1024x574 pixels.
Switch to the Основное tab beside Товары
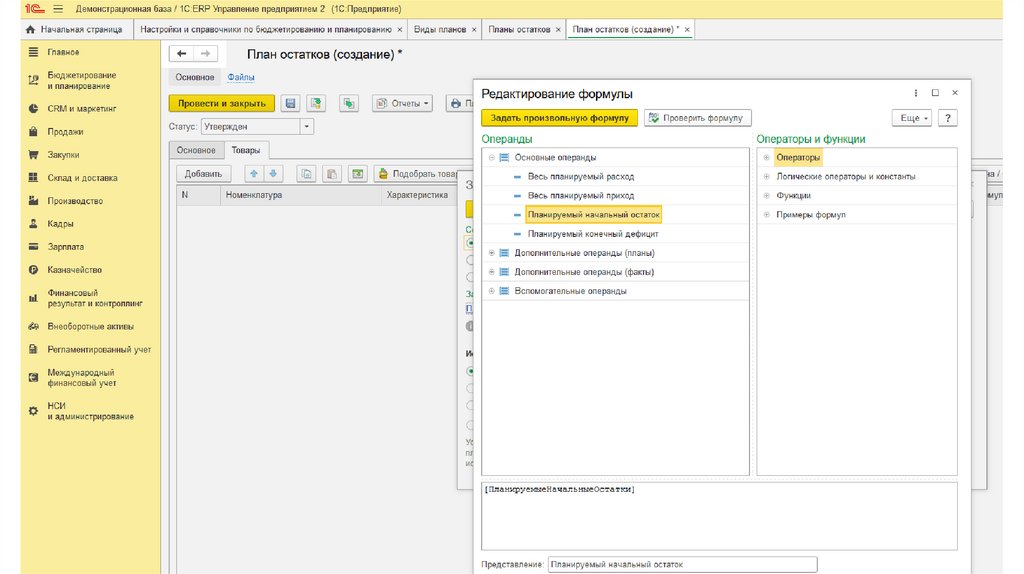point(196,150)
